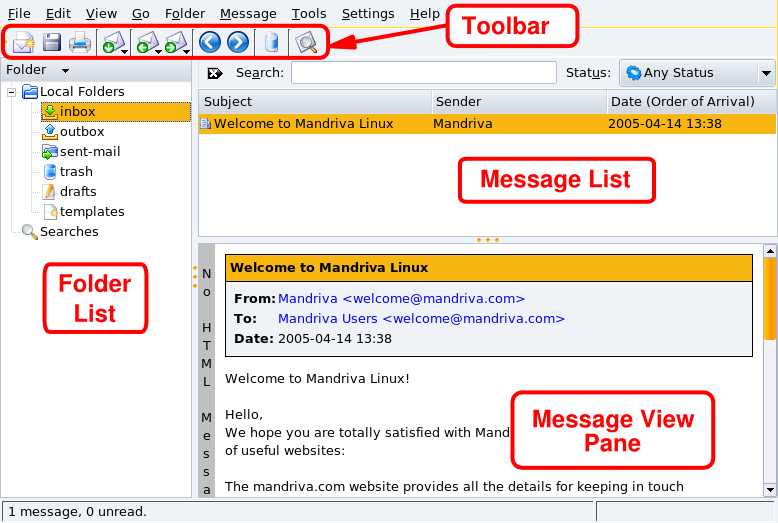Viewport: 778px width, 523px height.
Task: Click the Print toolbar icon
Action: pos(80,42)
